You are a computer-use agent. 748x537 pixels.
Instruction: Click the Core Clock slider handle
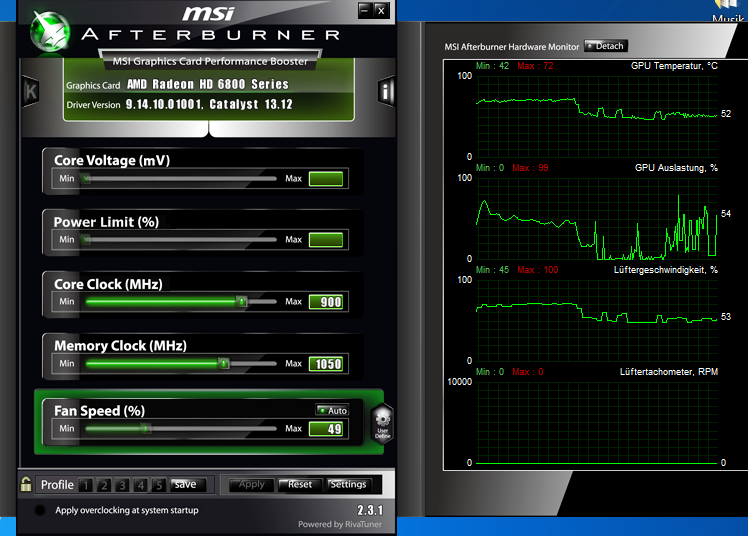click(x=242, y=301)
